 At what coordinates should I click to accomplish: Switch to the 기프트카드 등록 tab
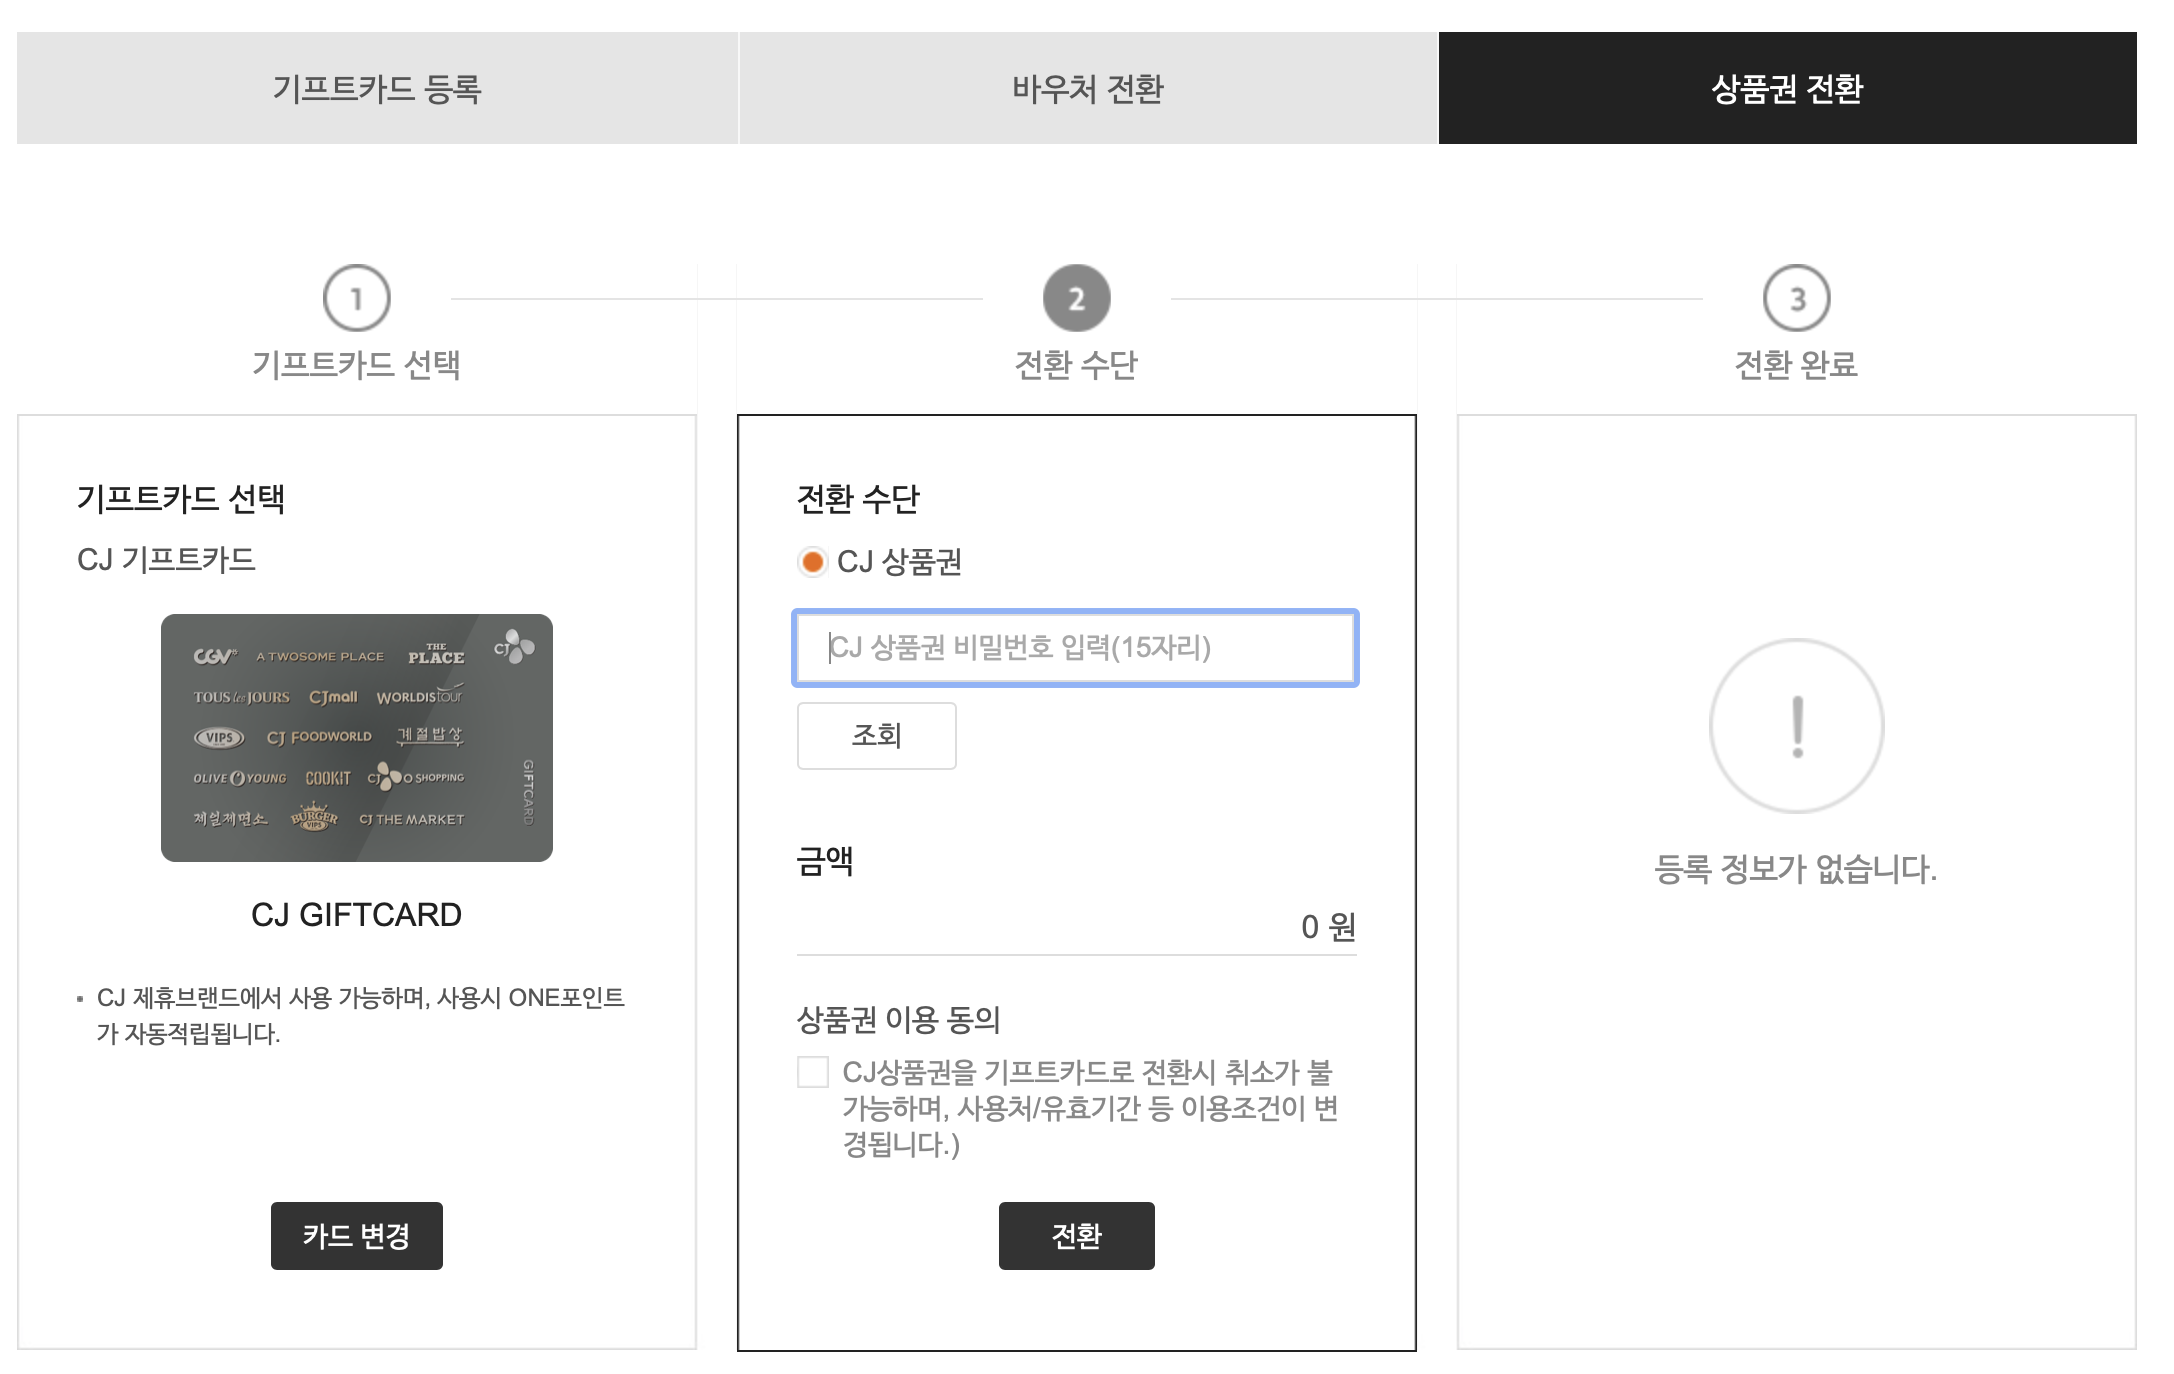377,88
